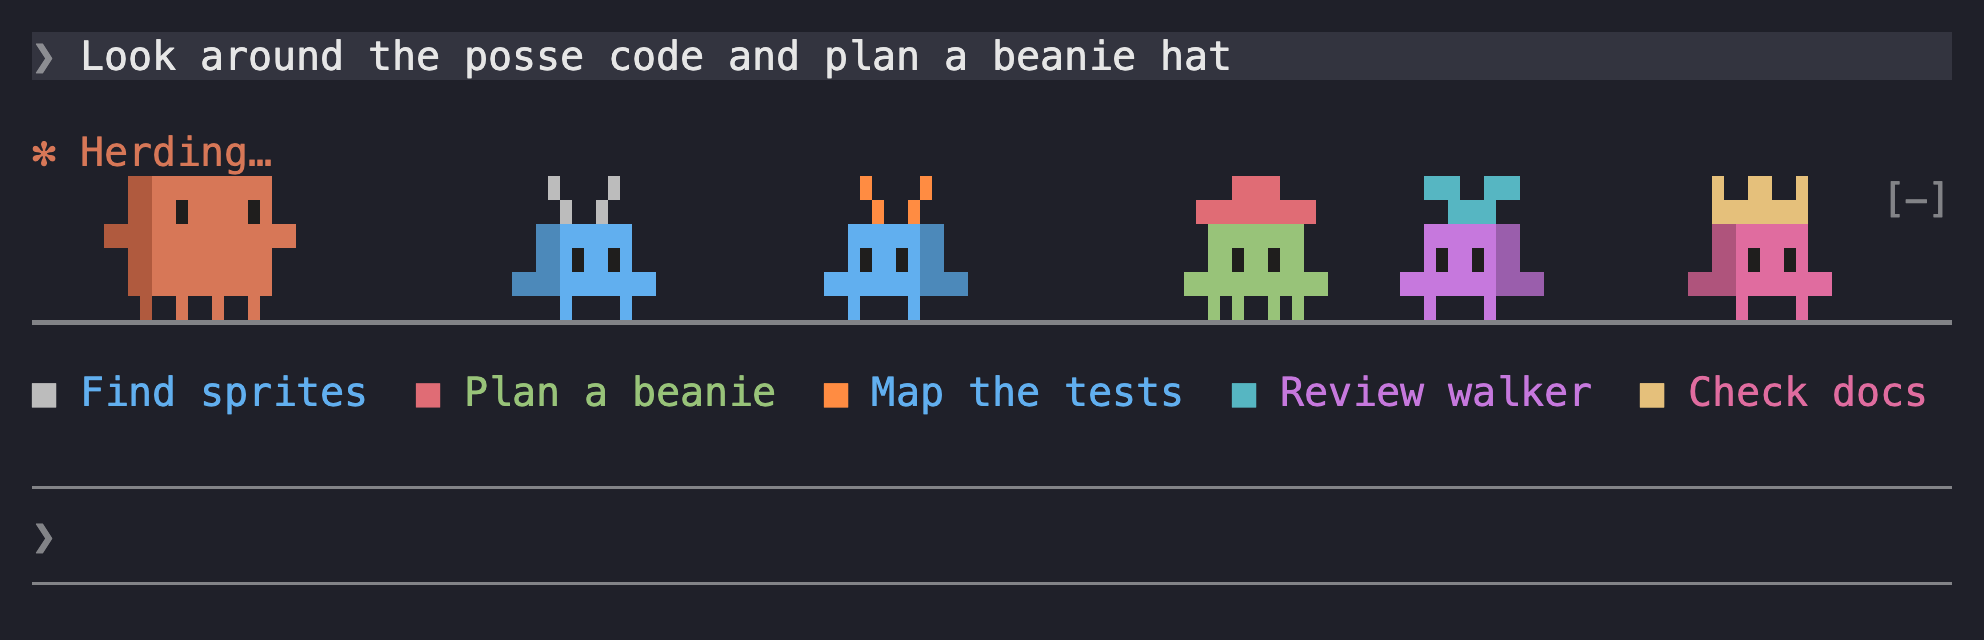Click the gray square beside Find sprites
The image size is (1984, 640).
pos(44,396)
